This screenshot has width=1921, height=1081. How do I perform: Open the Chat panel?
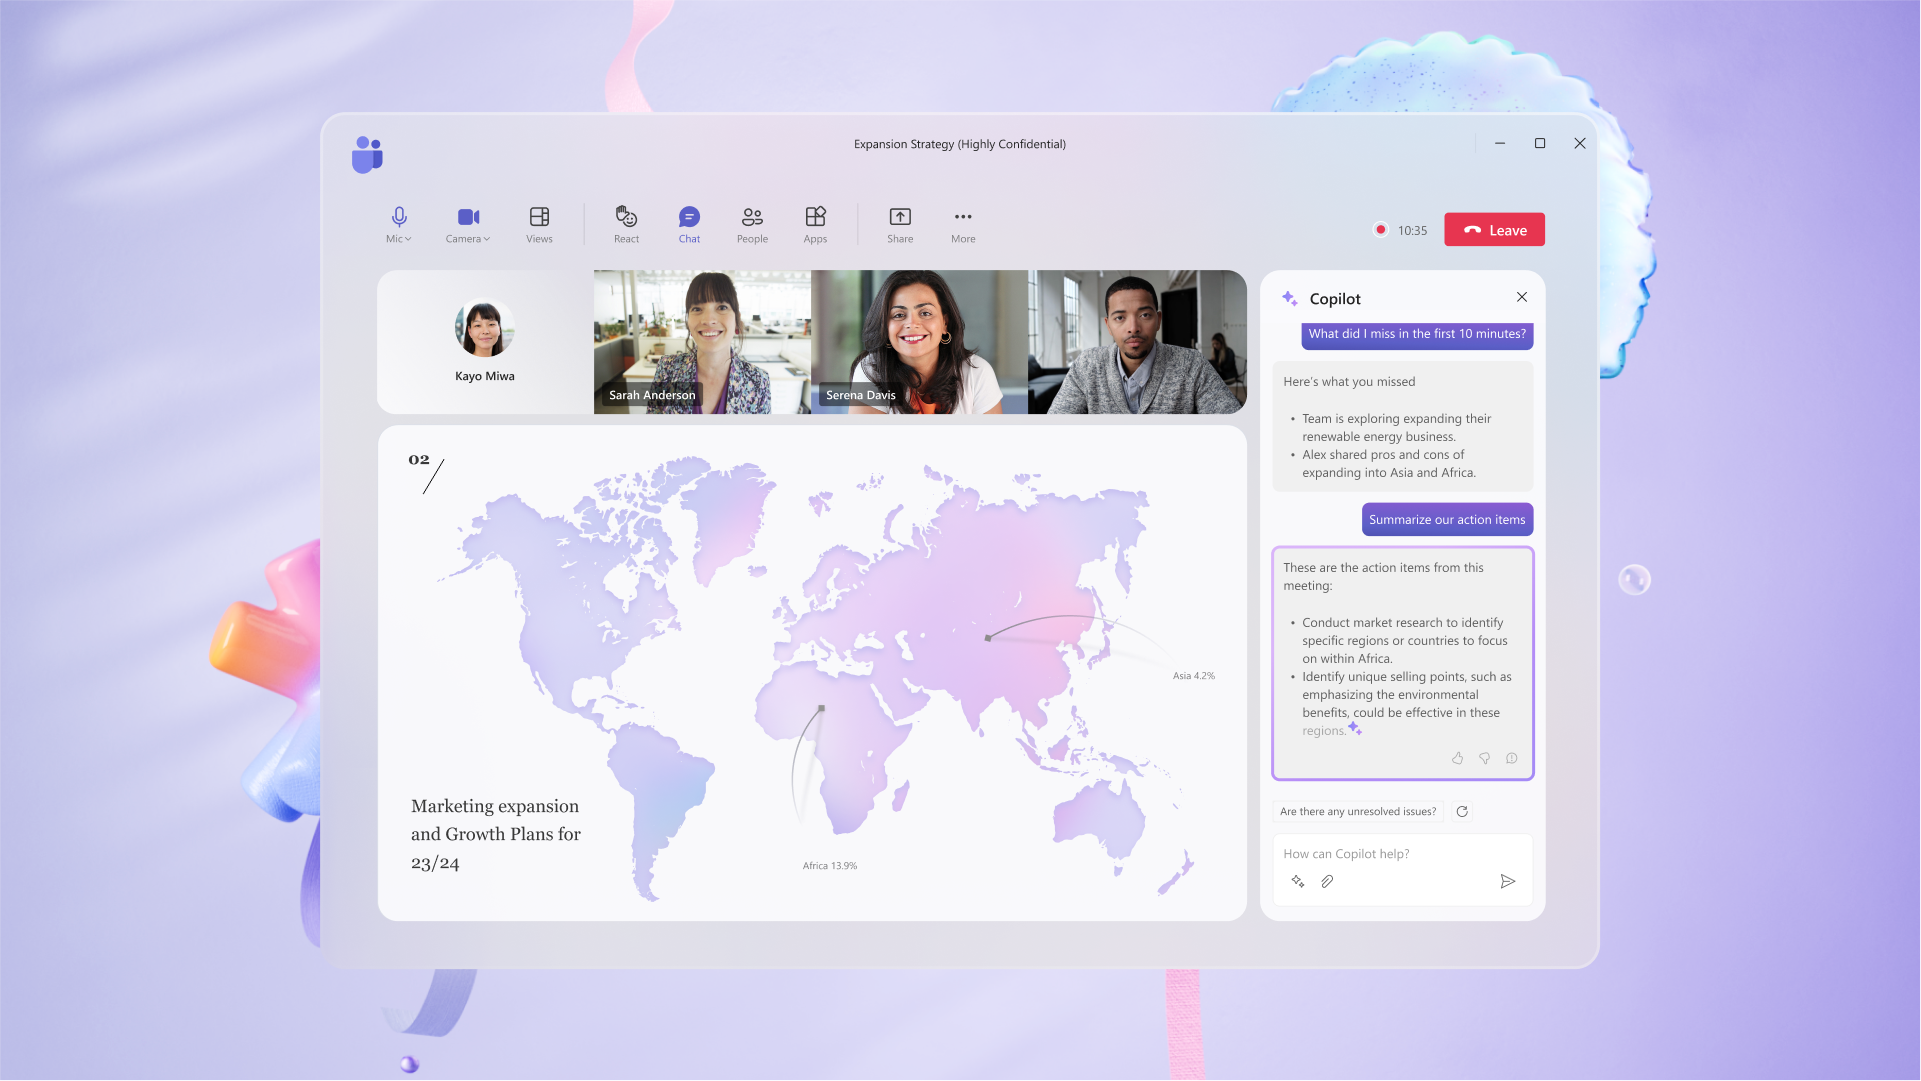coord(689,224)
